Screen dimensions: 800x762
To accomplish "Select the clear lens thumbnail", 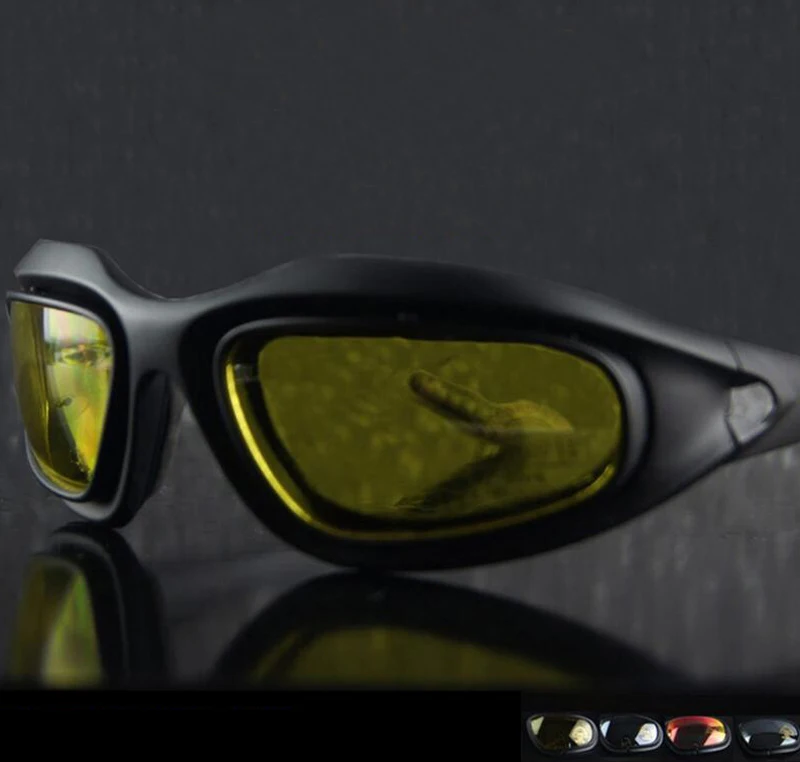I will (631, 733).
